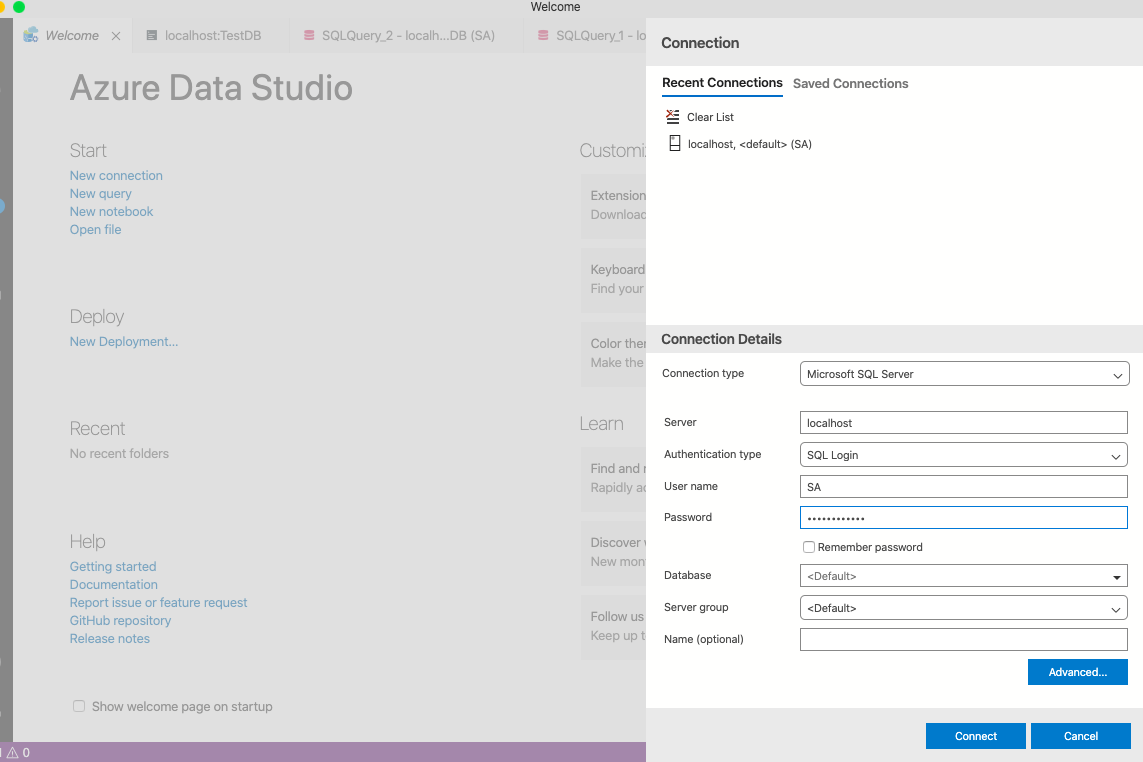The width and height of the screenshot is (1143, 762).
Task: Open the Advanced... connection options
Action: click(x=1077, y=672)
